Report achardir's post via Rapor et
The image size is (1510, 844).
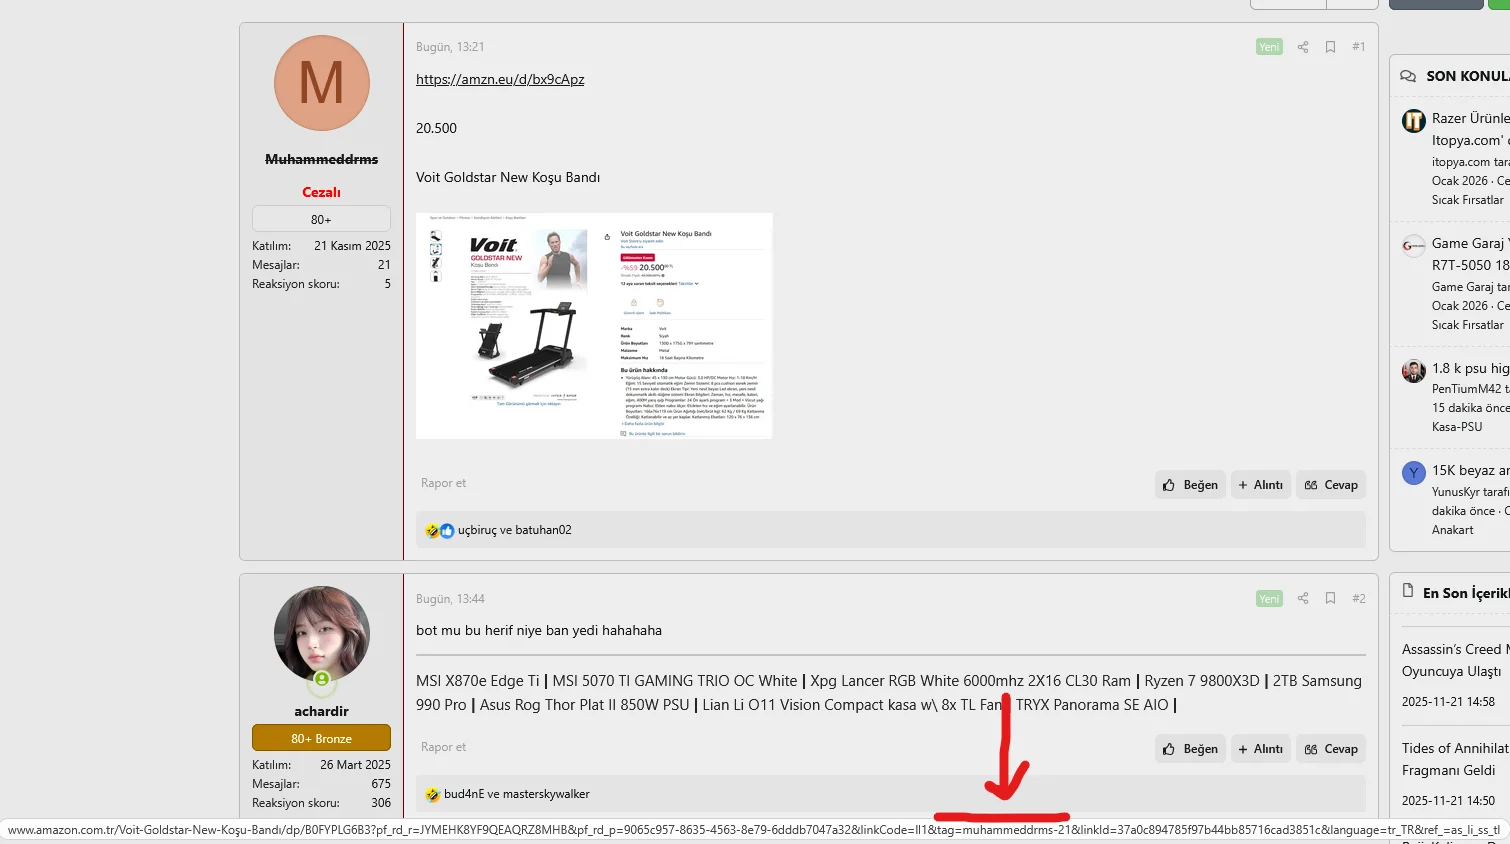pos(443,747)
